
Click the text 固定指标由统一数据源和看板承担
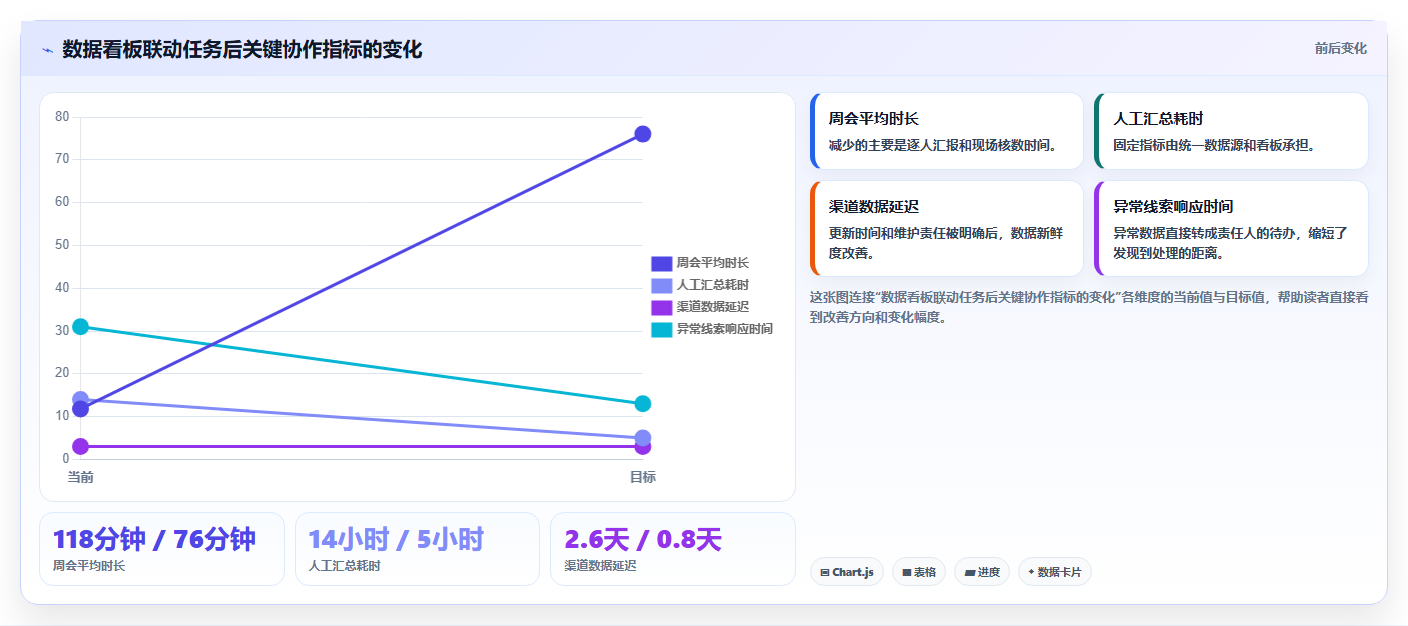click(x=1214, y=145)
